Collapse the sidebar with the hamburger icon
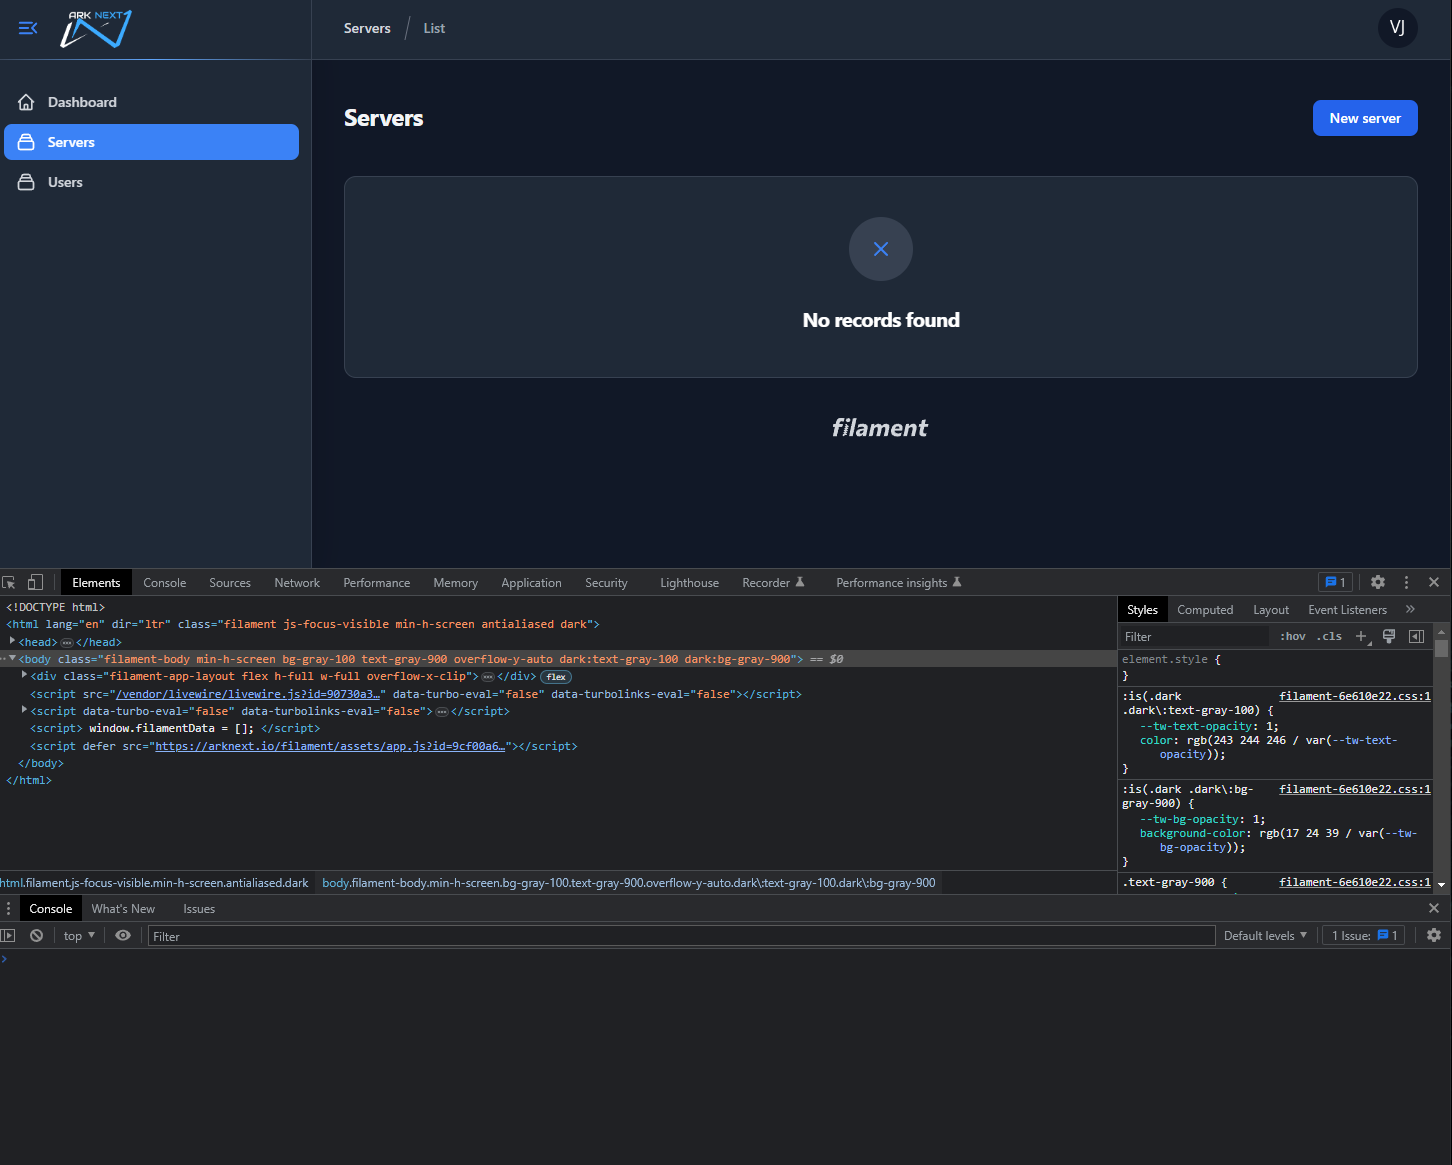Screen dimensions: 1452x1165 tap(28, 28)
